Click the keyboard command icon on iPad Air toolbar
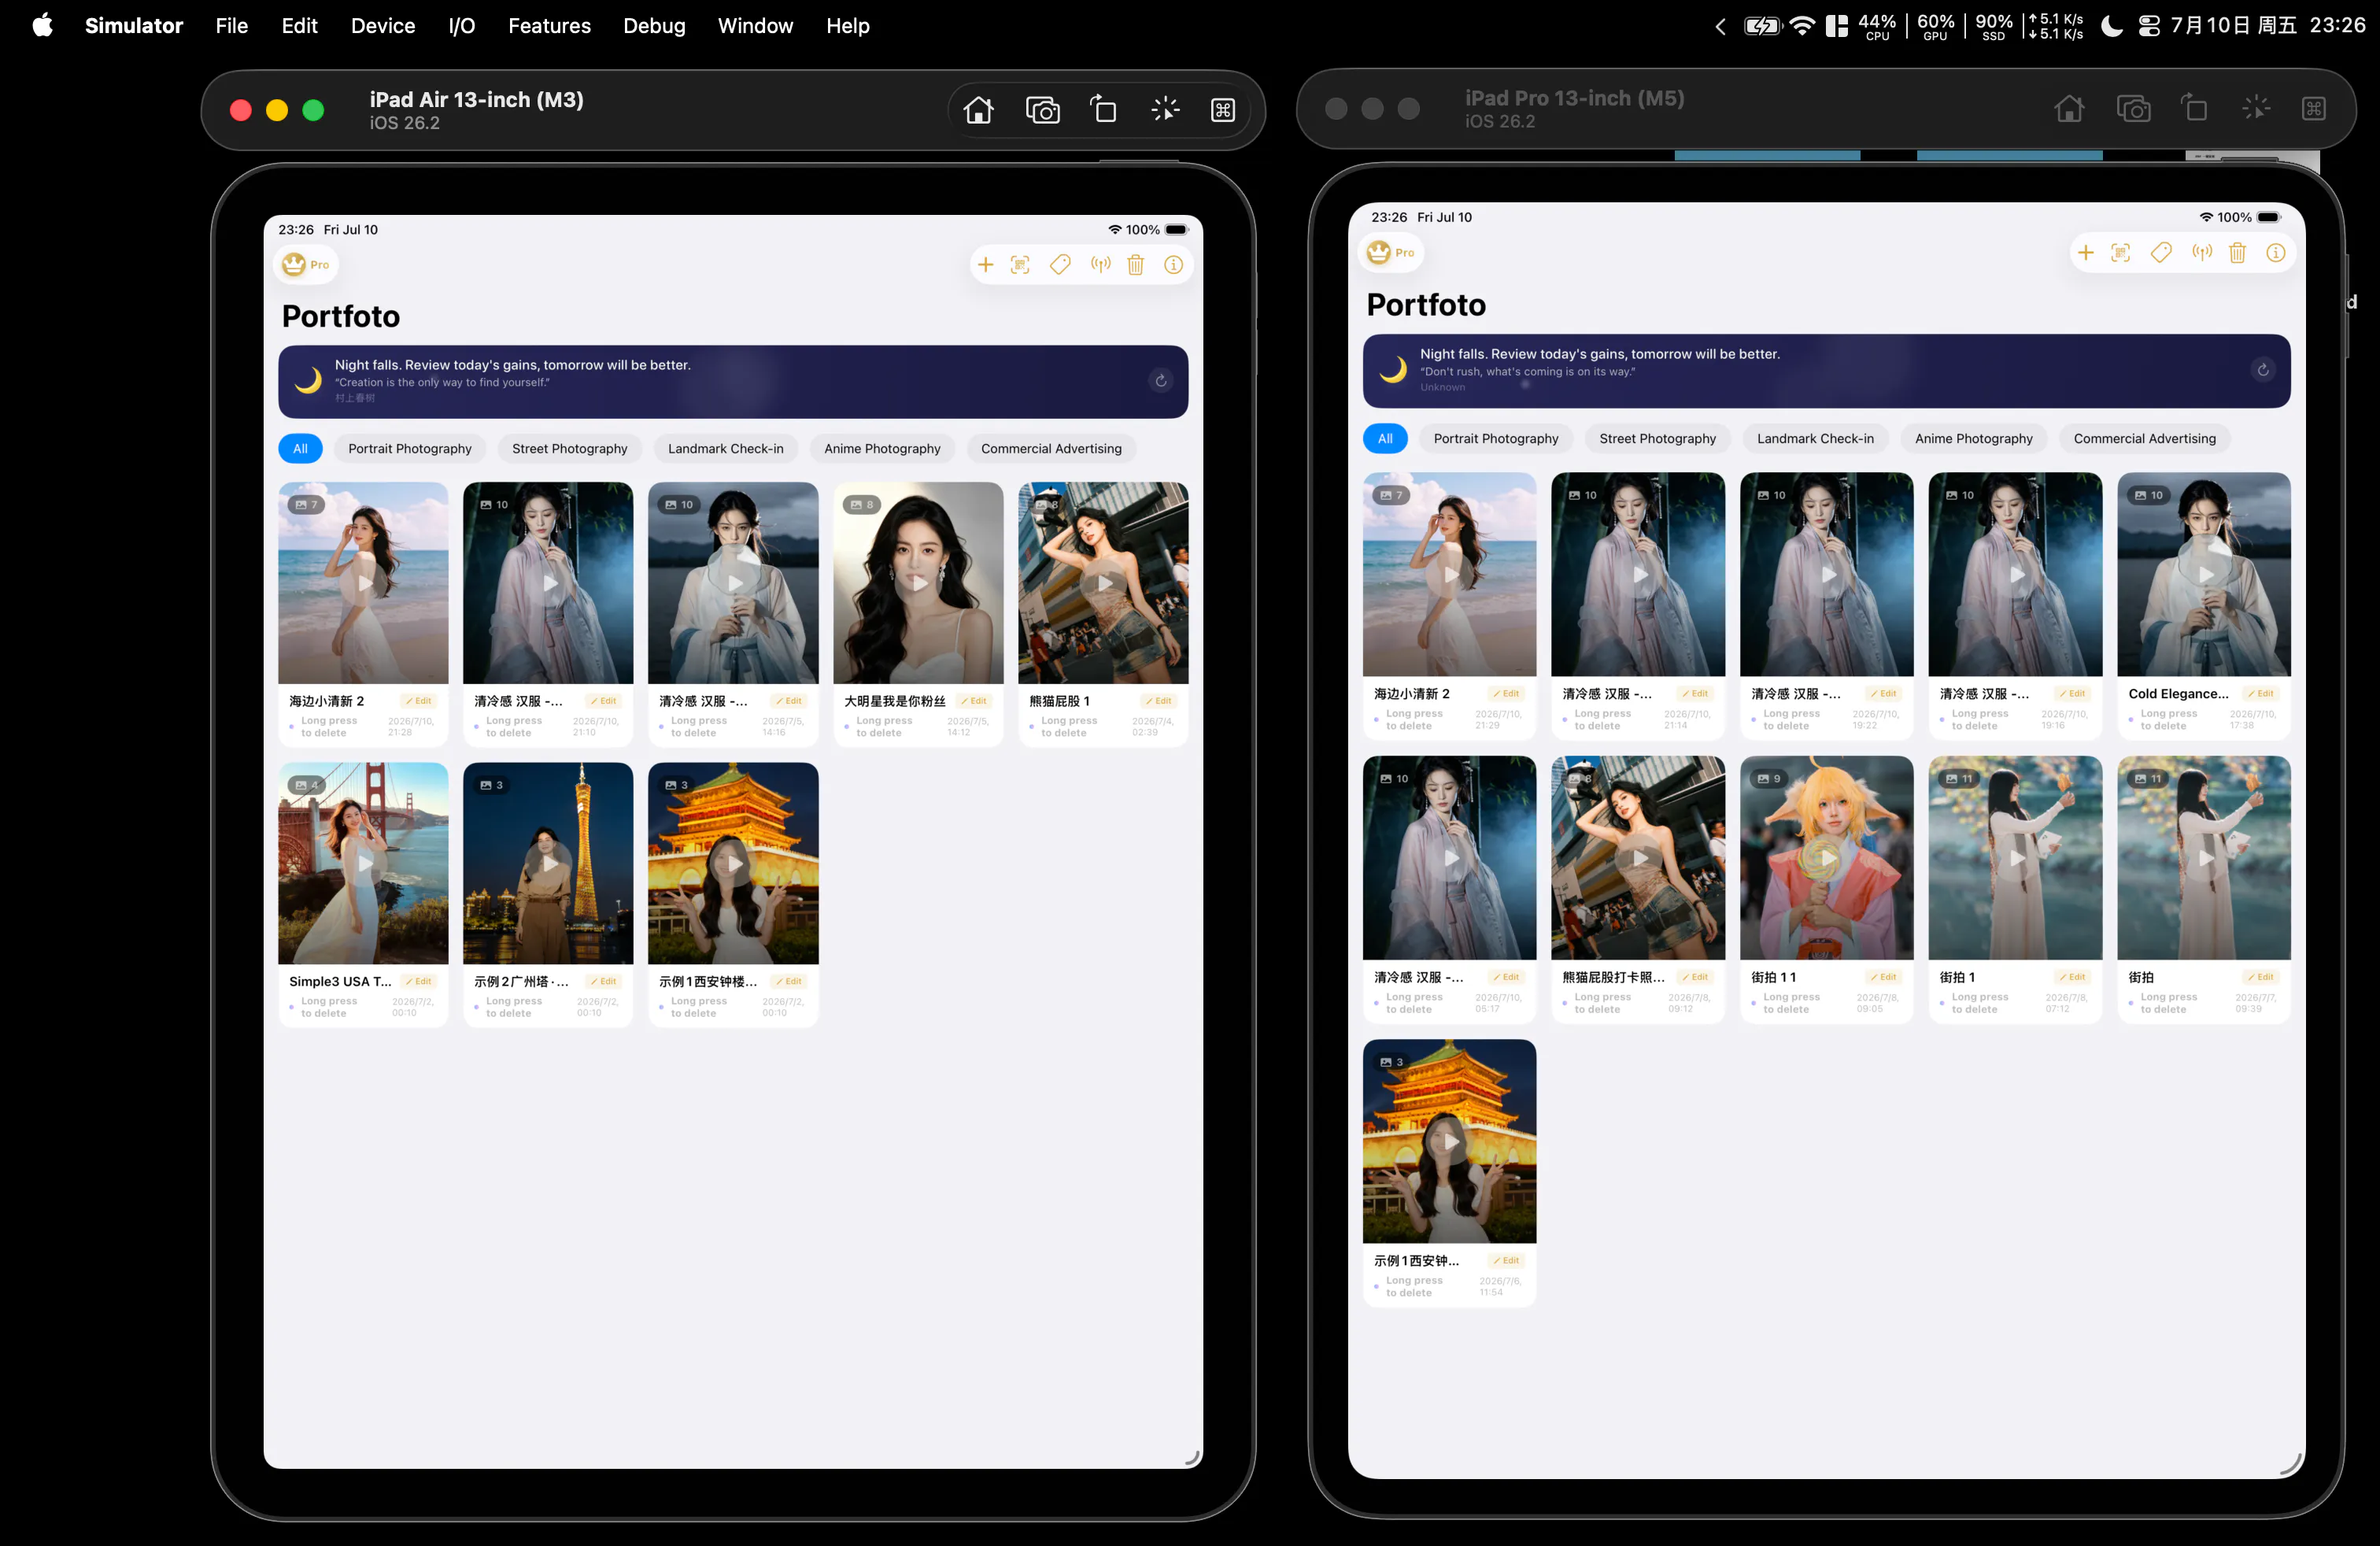This screenshot has height=1546, width=2380. (x=1223, y=110)
